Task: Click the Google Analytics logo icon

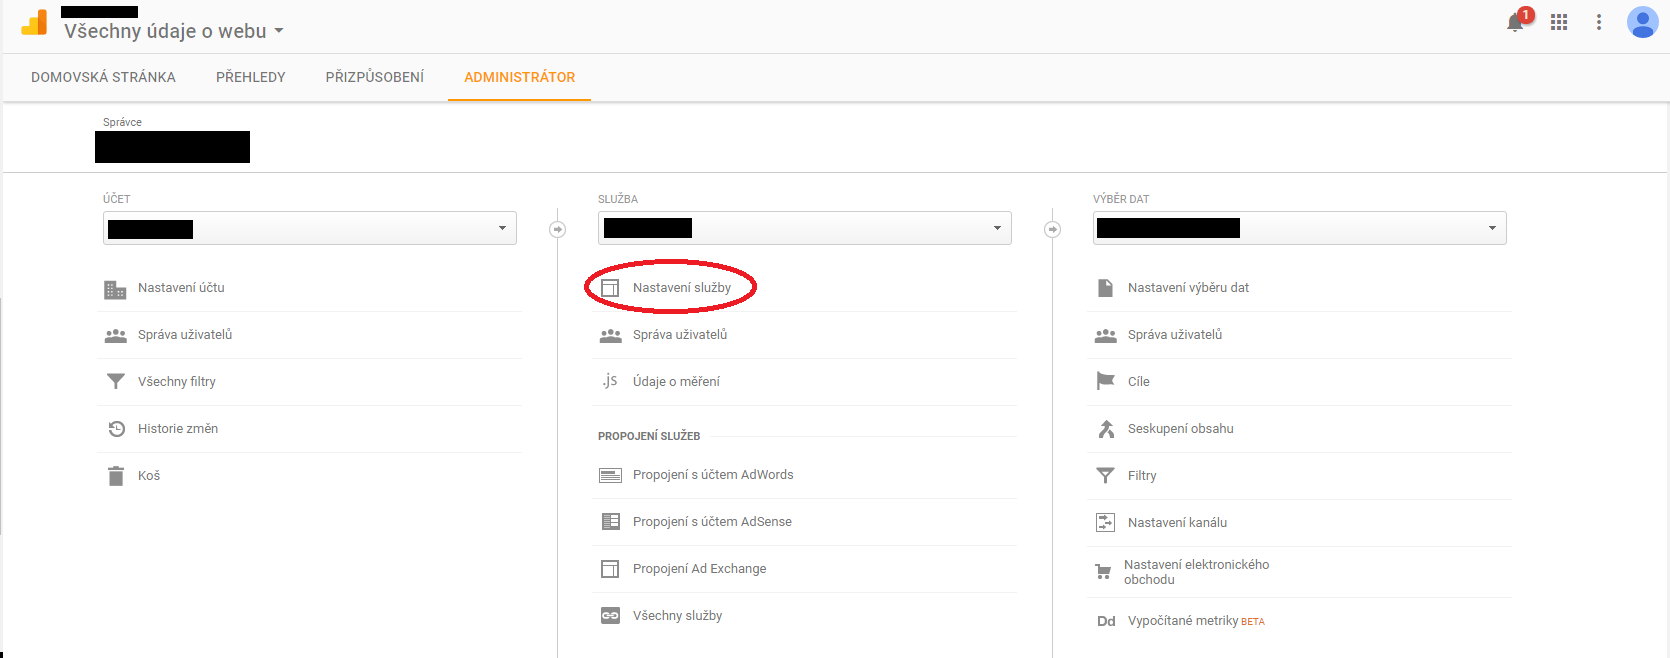Action: 34,23
